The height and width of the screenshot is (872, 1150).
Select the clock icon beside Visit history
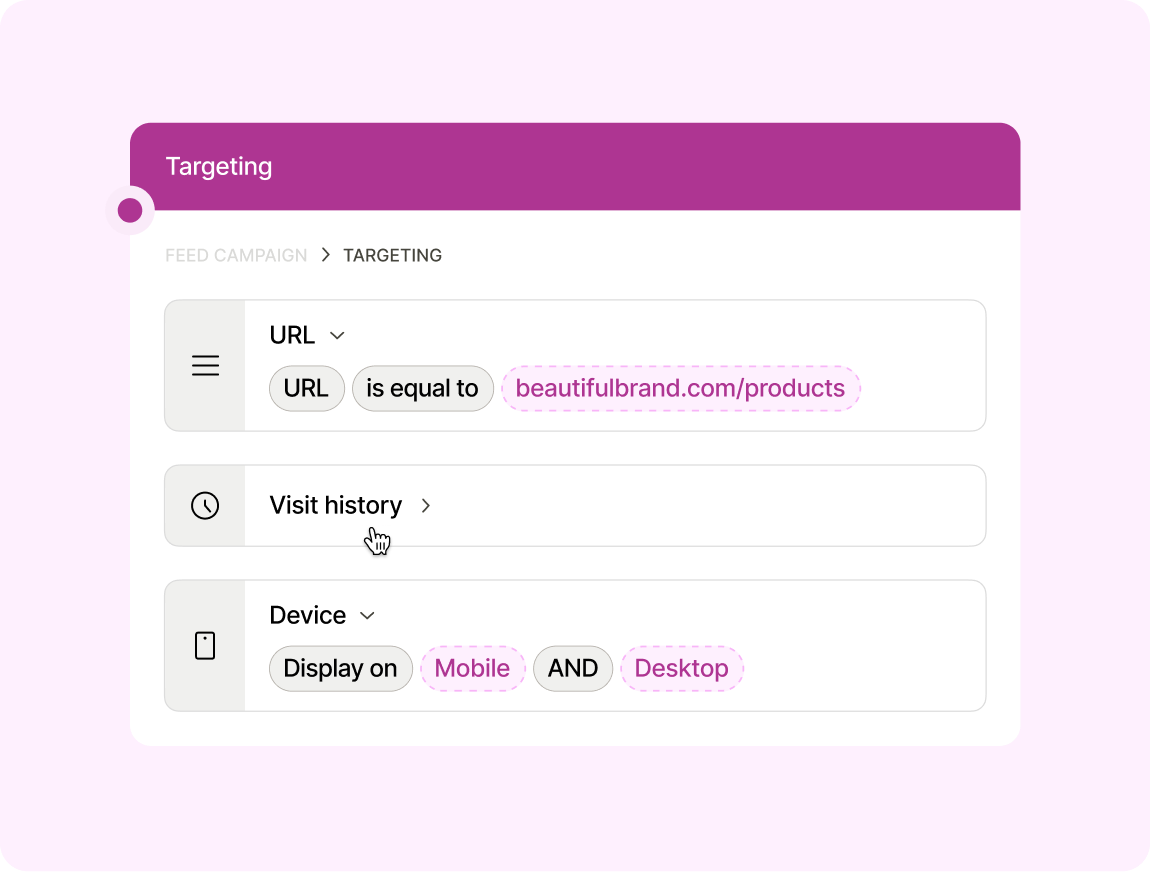205,505
